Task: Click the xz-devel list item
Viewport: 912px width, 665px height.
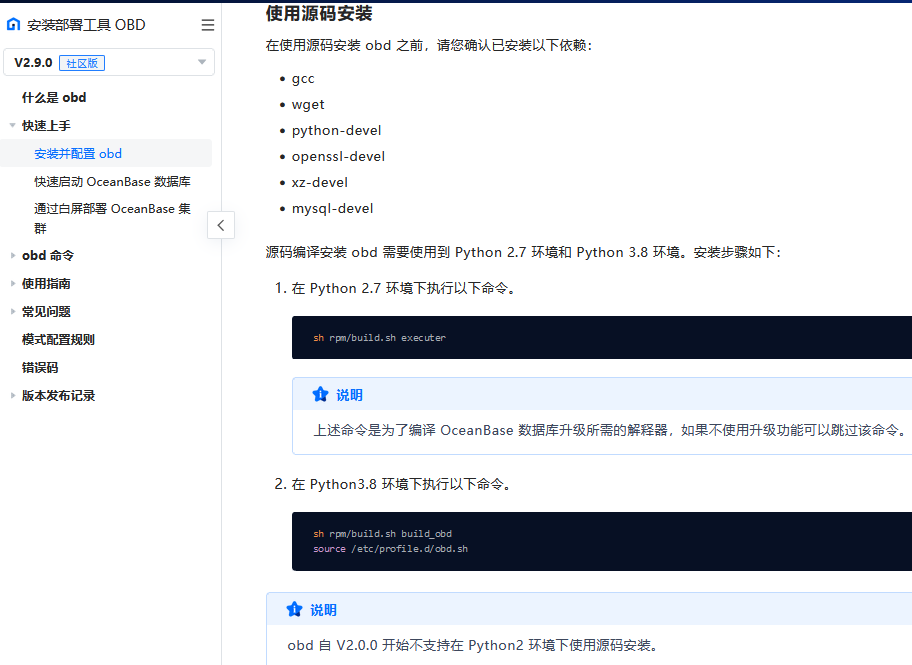Action: pyautogui.click(x=320, y=183)
